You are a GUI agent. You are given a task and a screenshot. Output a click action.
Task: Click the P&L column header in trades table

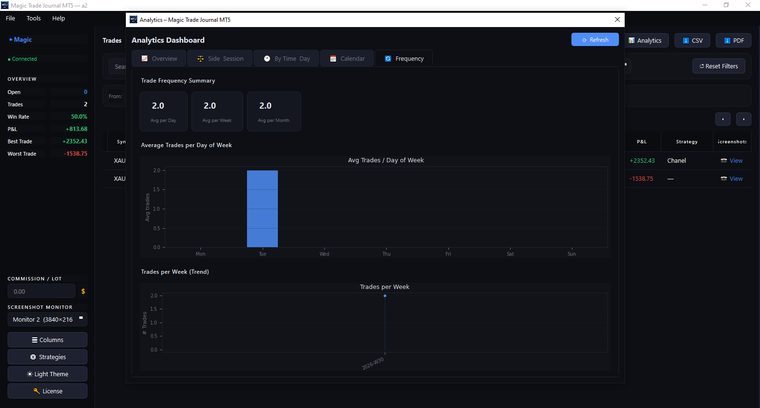pyautogui.click(x=641, y=142)
